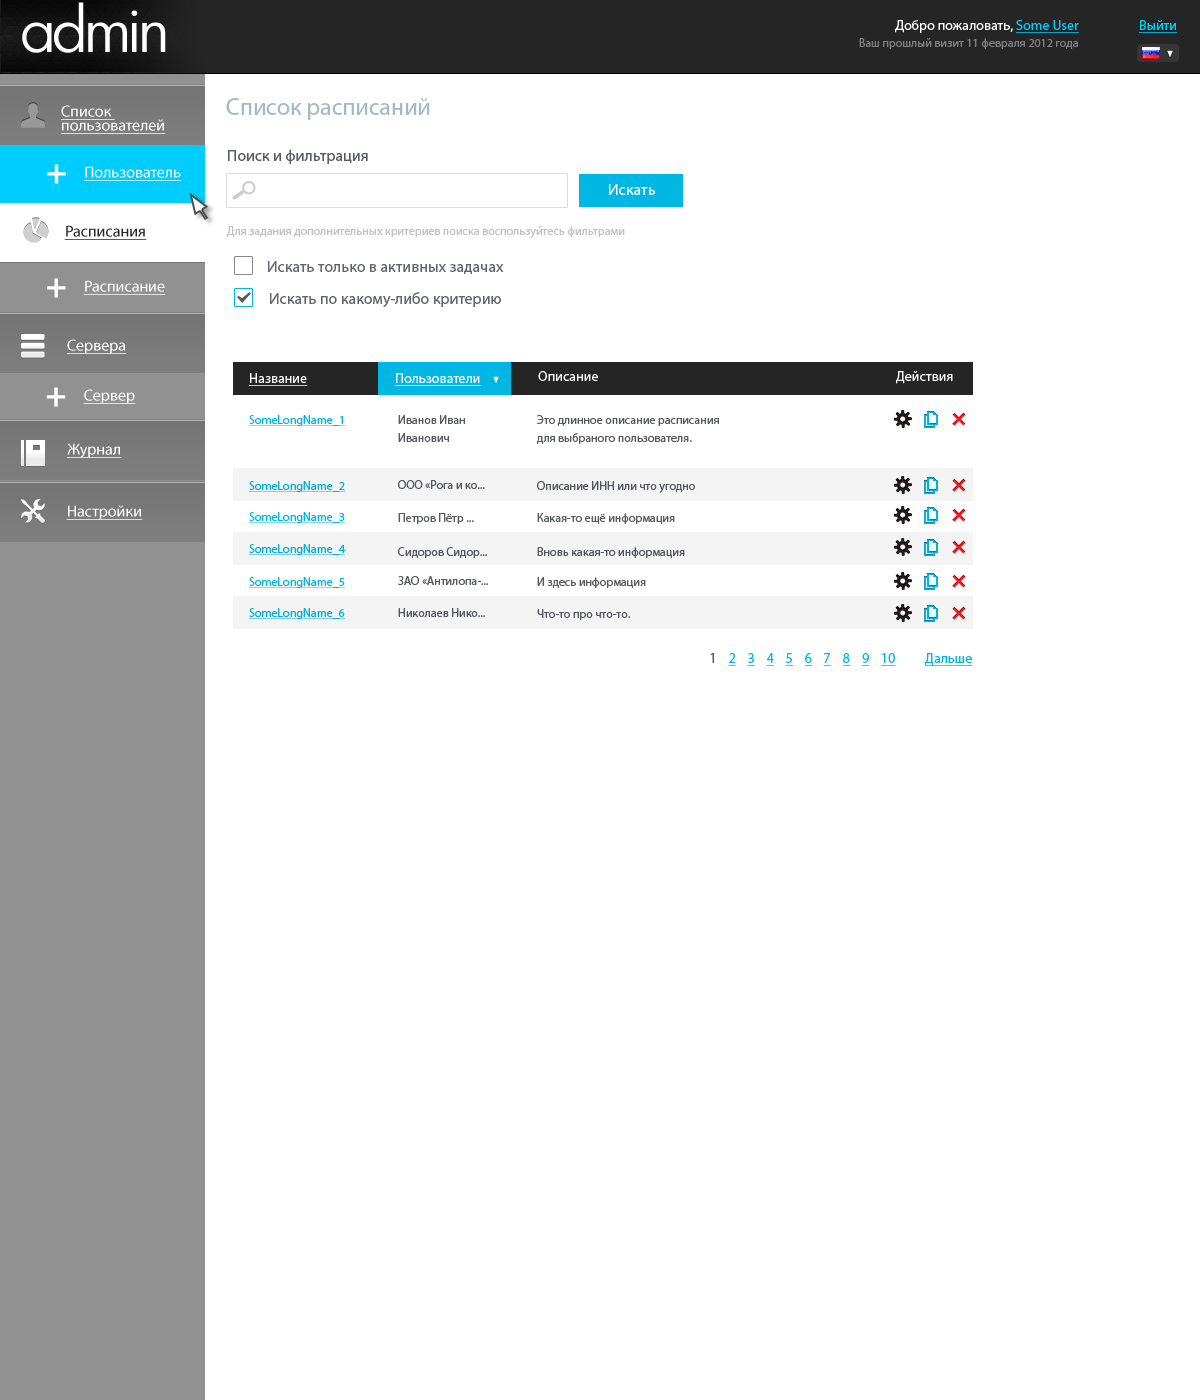The height and width of the screenshot is (1400, 1200).
Task: Click the Выйти logout link
Action: click(1157, 25)
